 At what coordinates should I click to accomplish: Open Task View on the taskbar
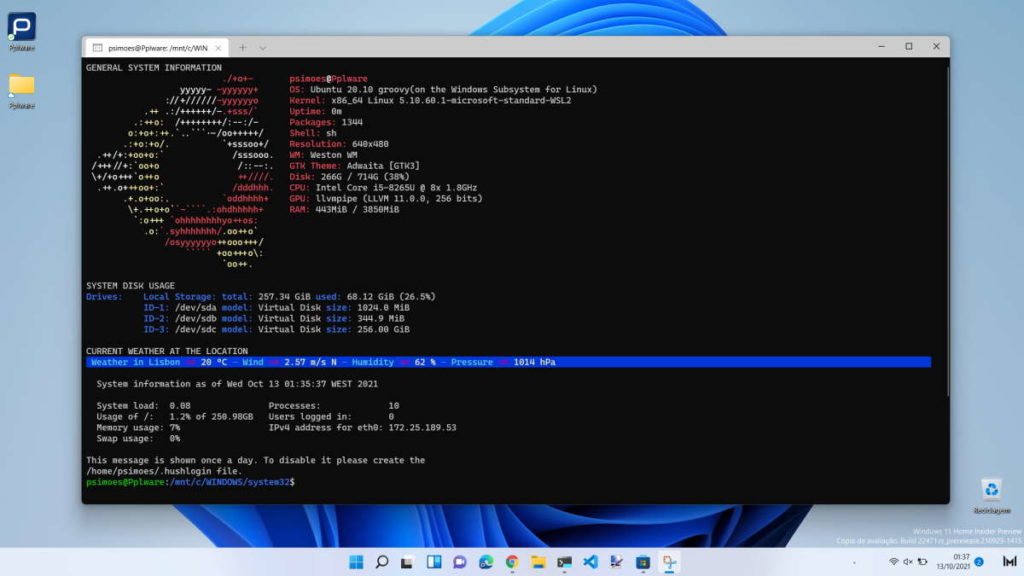coord(408,562)
